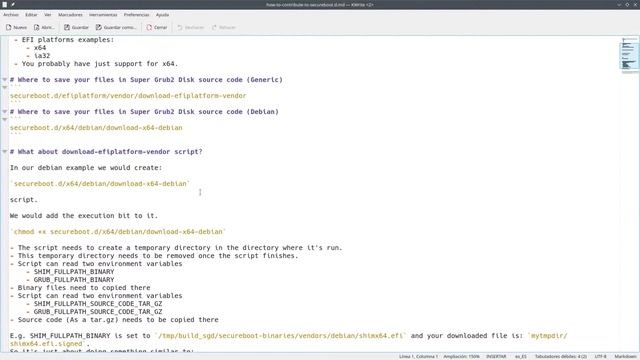Viewport: 640px width, 360px height.
Task: Click the unquoted secureboot.d/x64/debian/download-x64-debian code line
Action: pyautogui.click(x=96, y=128)
